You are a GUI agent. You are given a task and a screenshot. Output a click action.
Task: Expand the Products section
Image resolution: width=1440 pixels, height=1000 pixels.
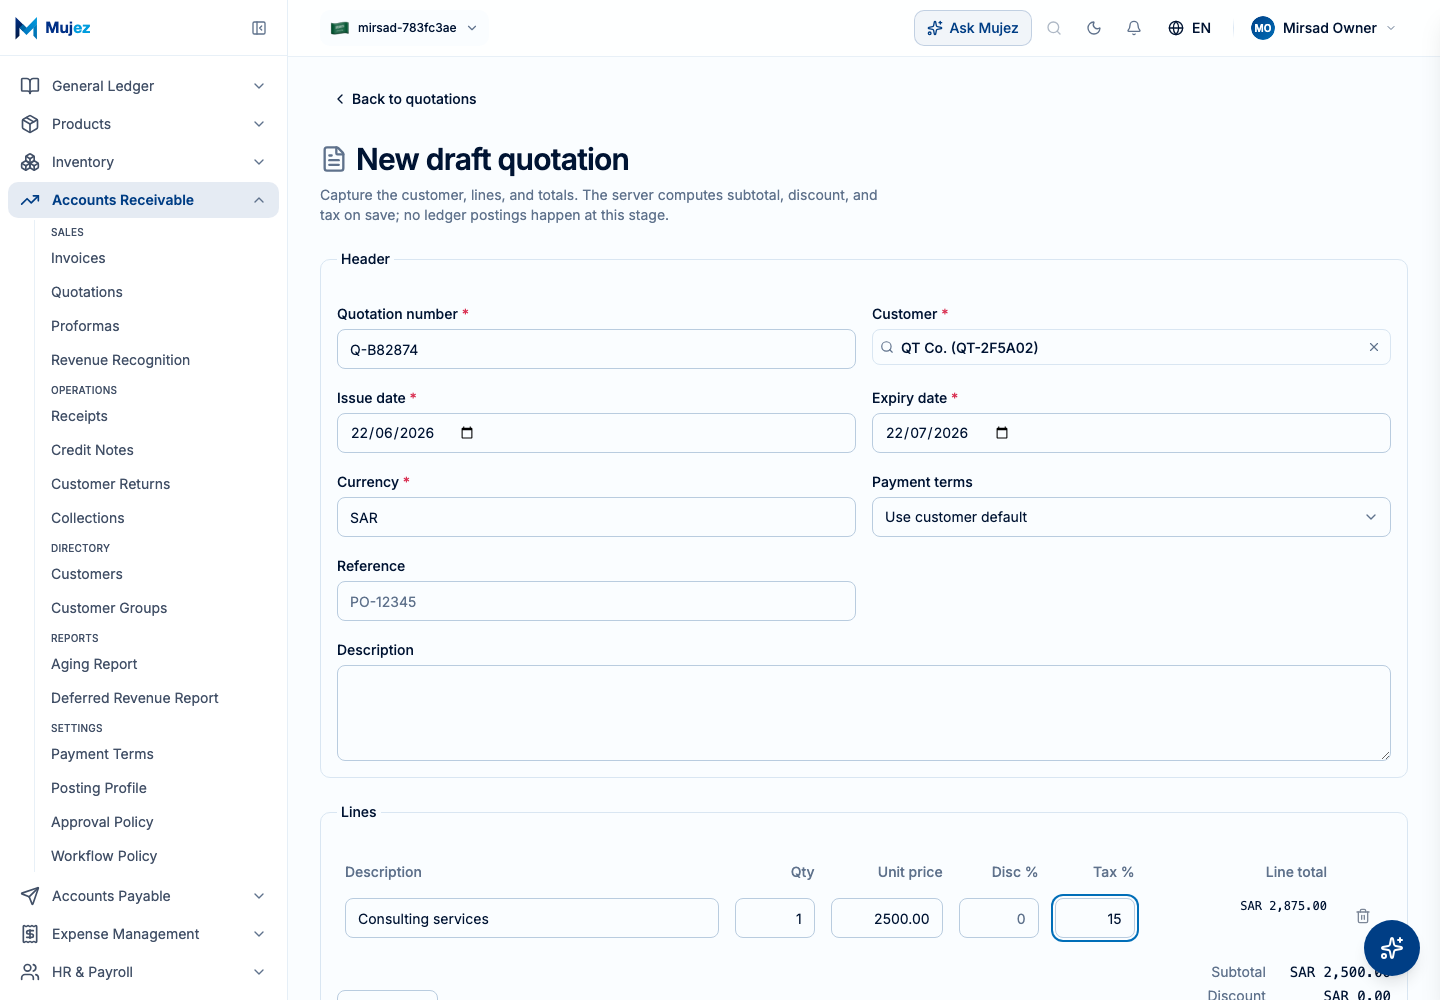click(x=259, y=124)
